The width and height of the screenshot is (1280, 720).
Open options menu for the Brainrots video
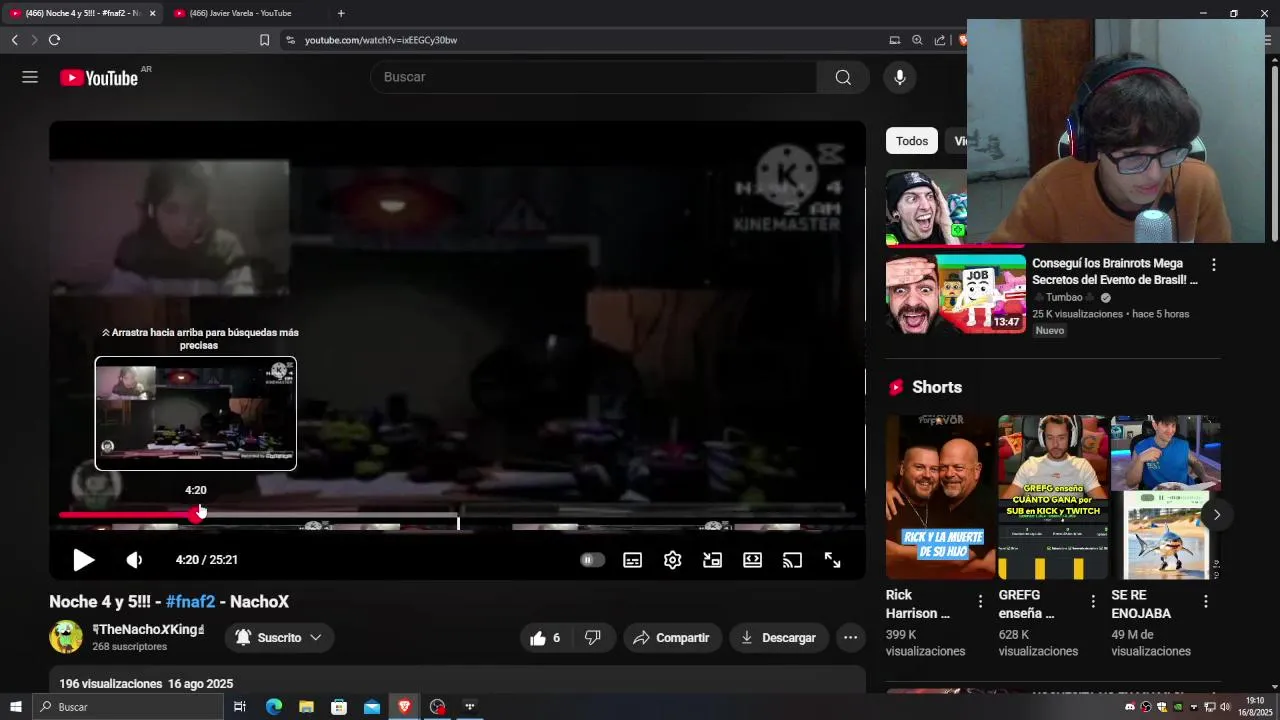1214,265
